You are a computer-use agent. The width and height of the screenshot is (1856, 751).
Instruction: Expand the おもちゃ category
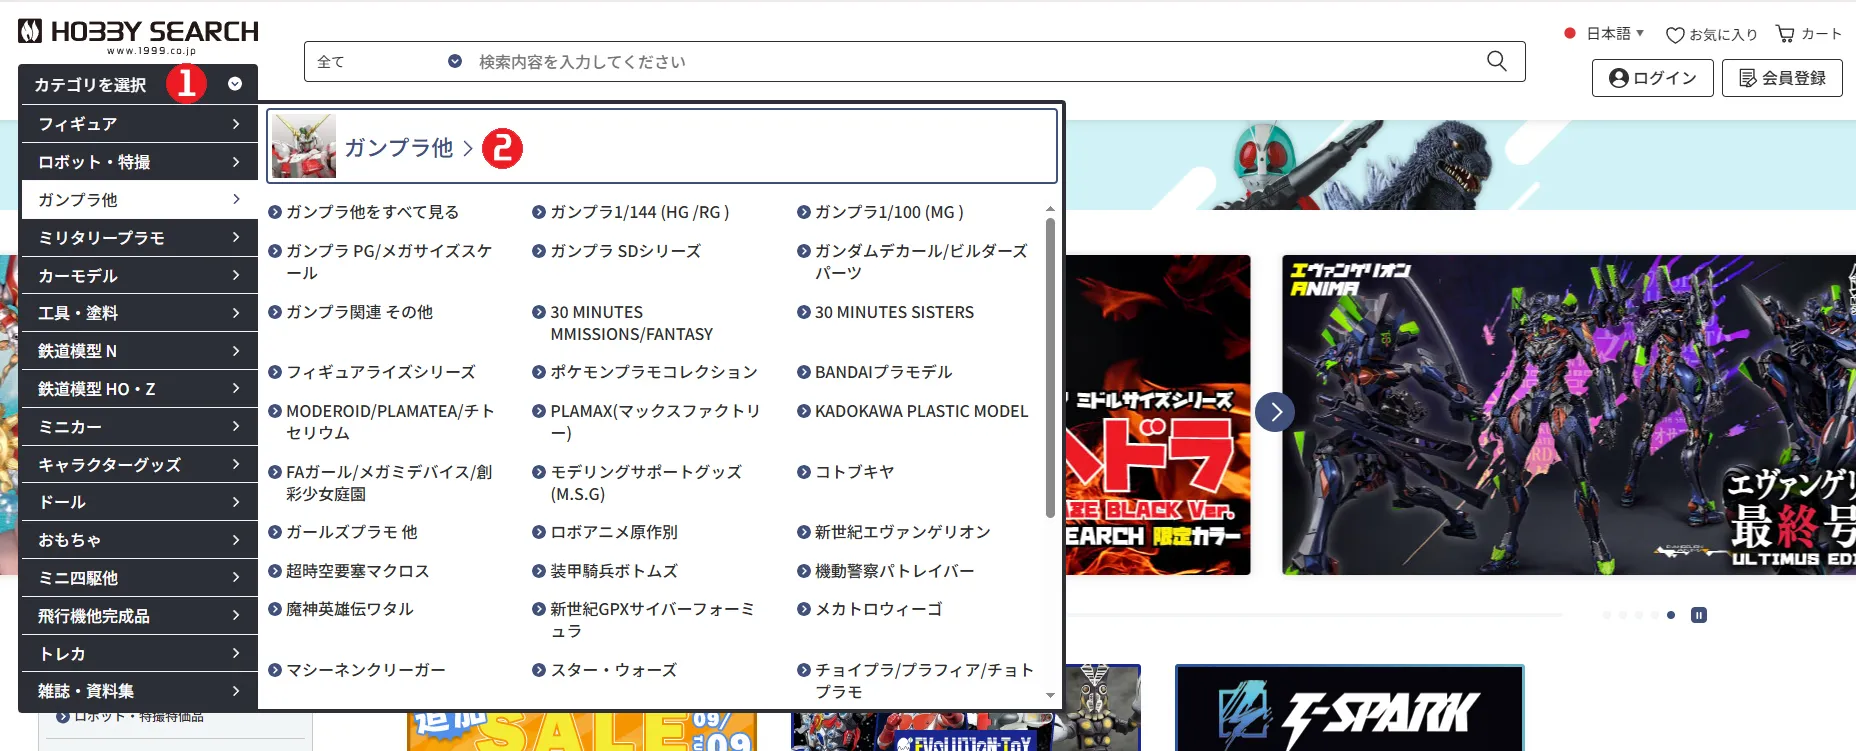139,540
